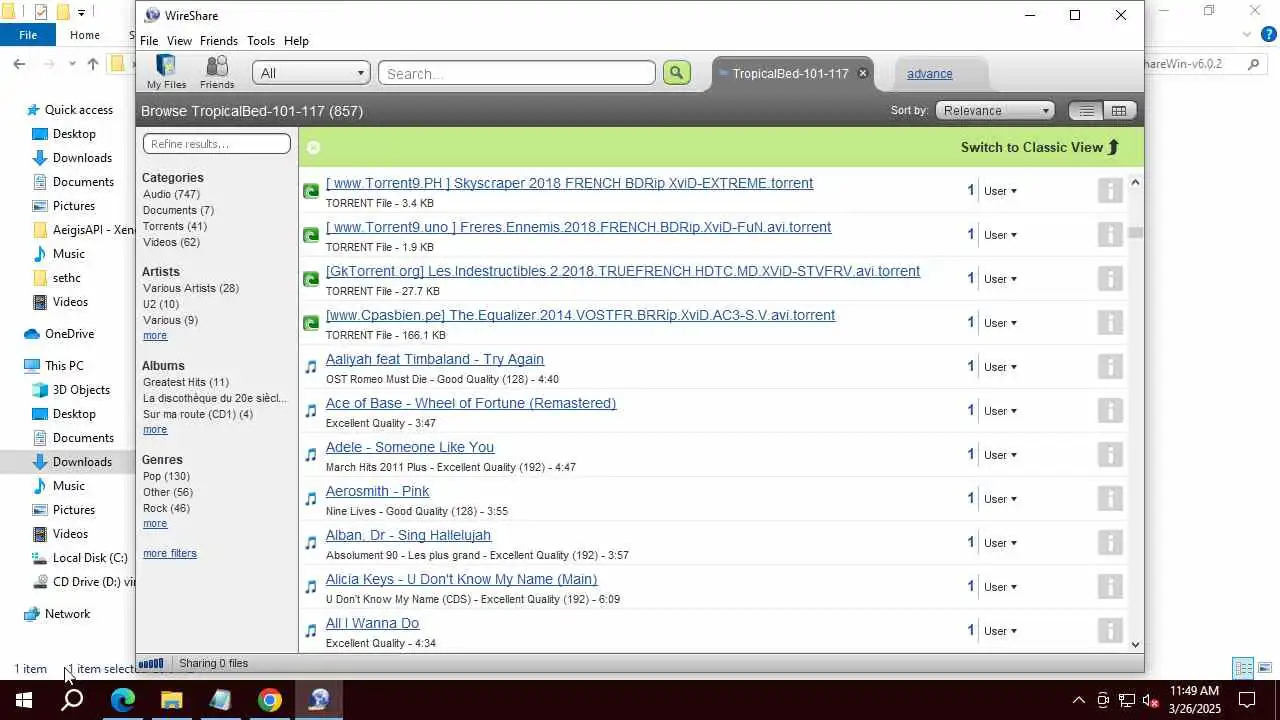
Task: Click scroll down arrow of results list
Action: pos(1135,644)
